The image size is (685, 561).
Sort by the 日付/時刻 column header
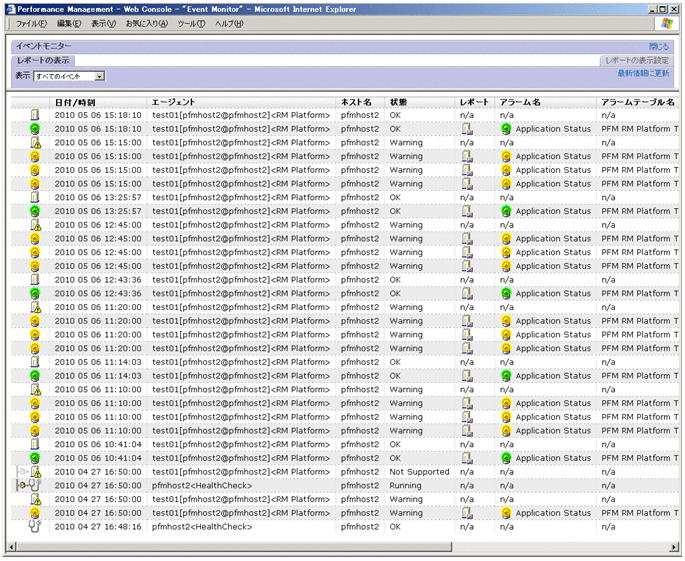pyautogui.click(x=75, y=102)
